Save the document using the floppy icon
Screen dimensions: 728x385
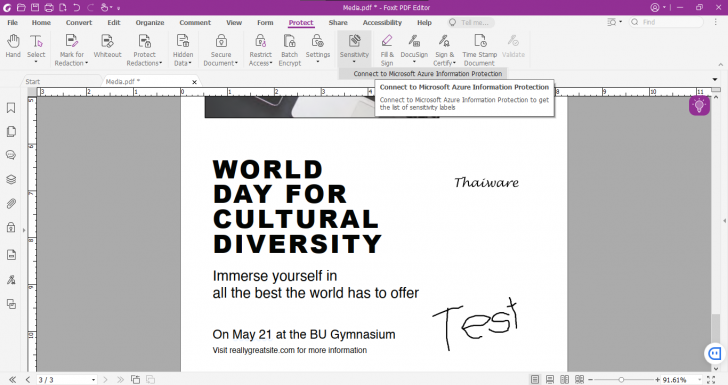(x=35, y=7)
